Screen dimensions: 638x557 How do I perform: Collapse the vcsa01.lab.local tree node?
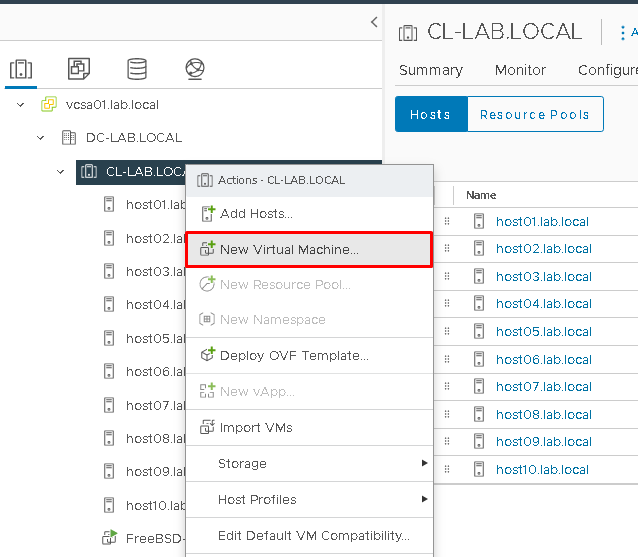click(x=21, y=105)
